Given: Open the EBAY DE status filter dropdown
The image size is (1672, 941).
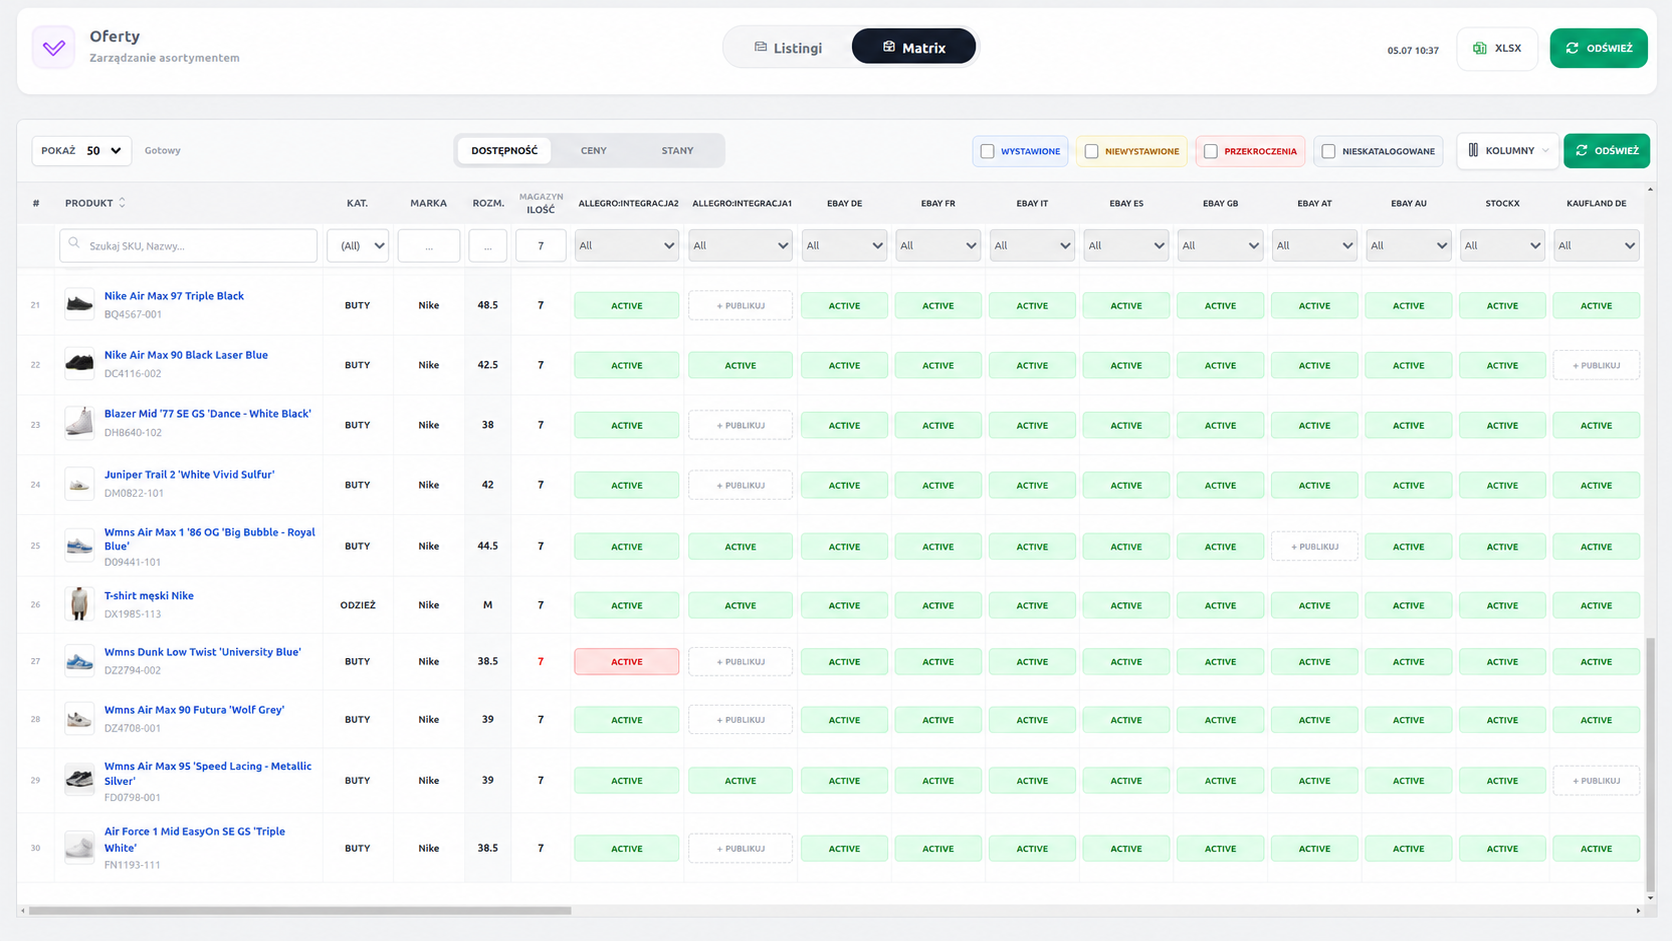Looking at the screenshot, I should (x=844, y=246).
